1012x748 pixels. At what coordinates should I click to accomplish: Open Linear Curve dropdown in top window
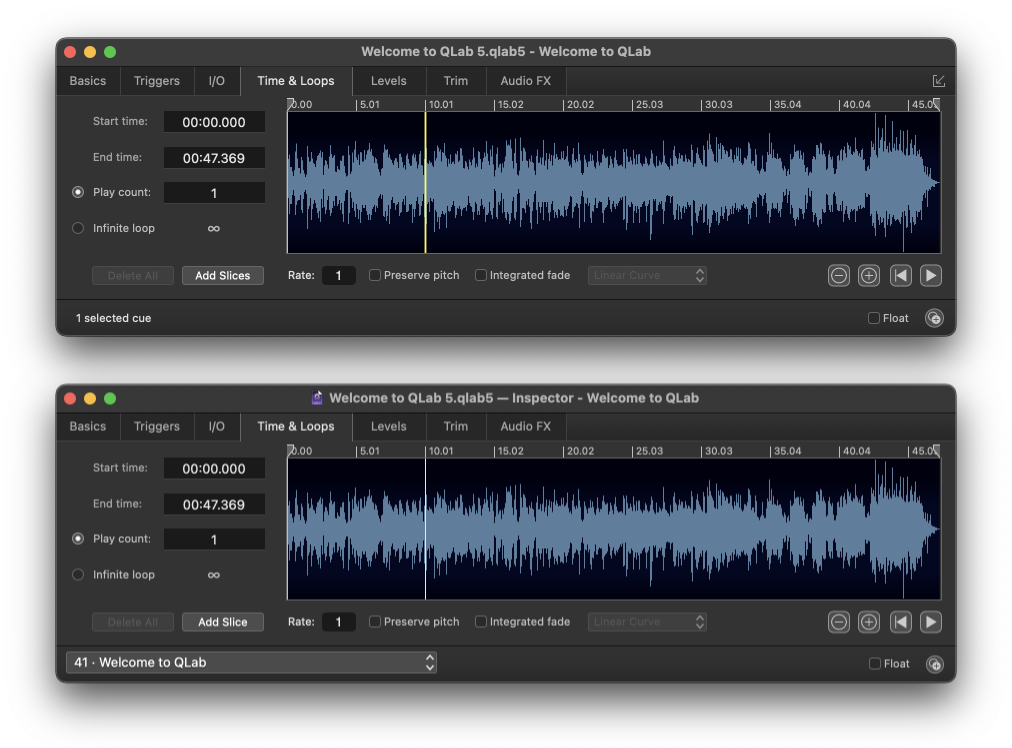pyautogui.click(x=647, y=276)
